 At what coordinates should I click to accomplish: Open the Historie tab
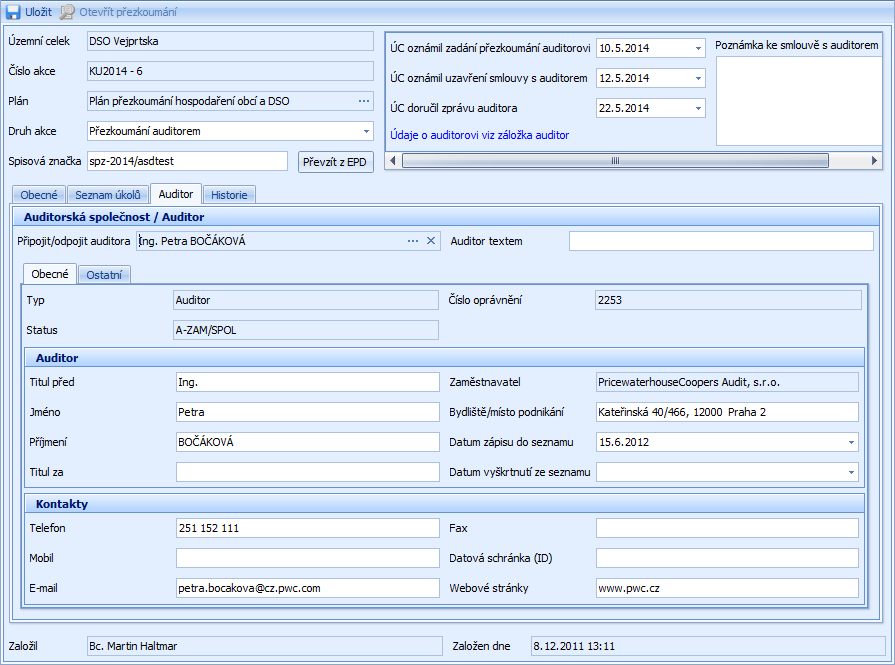(x=229, y=195)
